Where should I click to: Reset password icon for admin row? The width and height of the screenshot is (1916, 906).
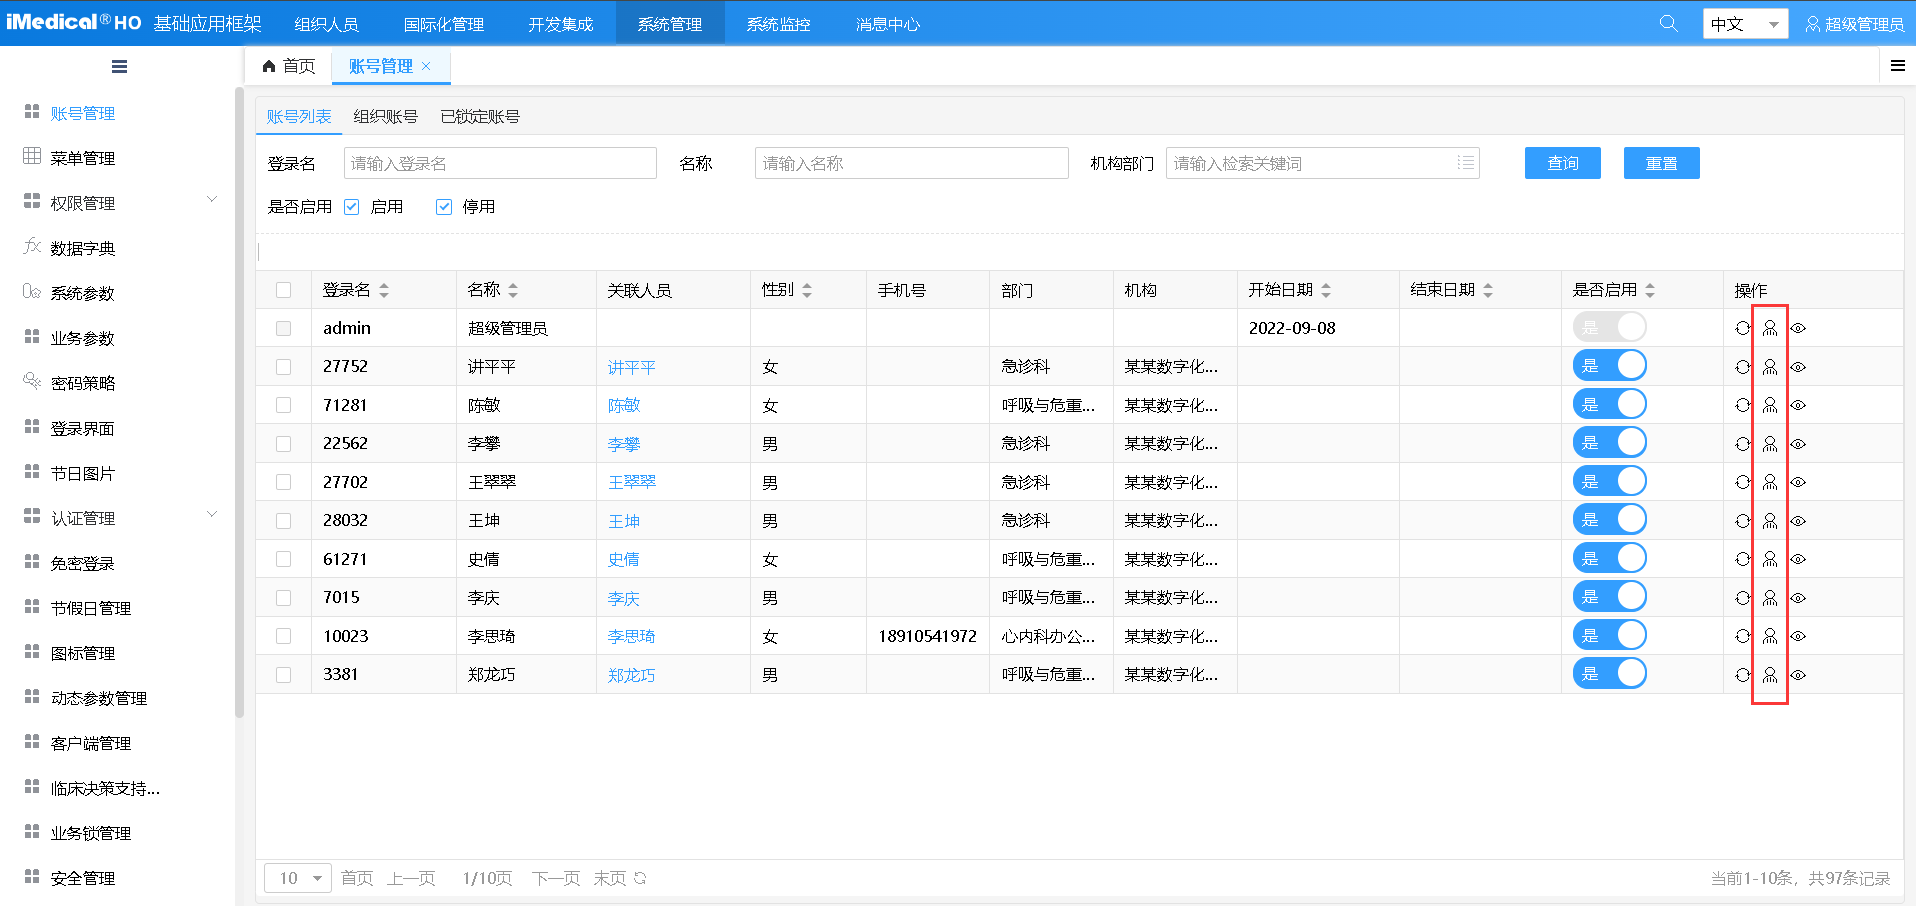1740,327
